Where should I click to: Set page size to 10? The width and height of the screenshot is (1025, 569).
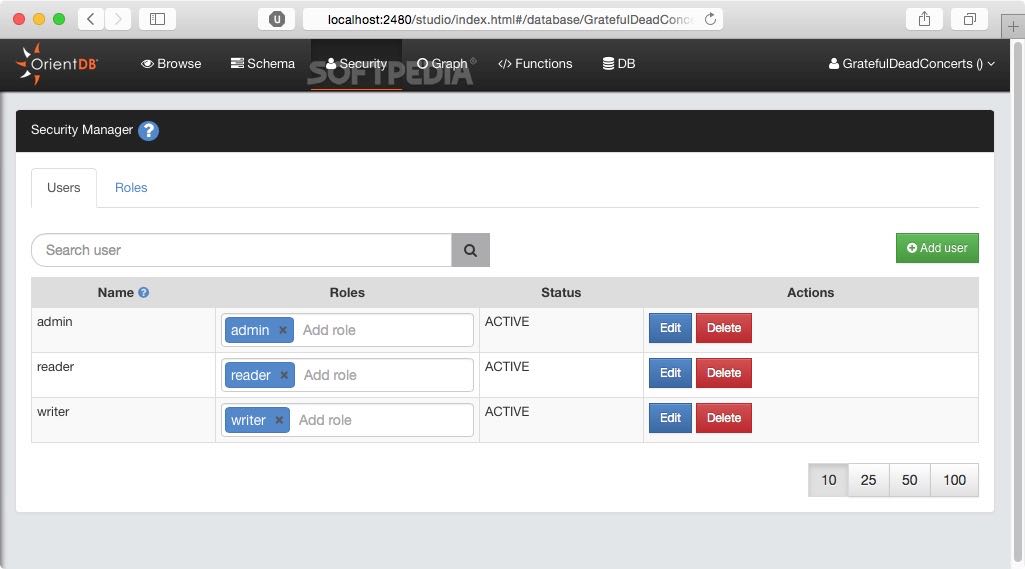pos(828,480)
